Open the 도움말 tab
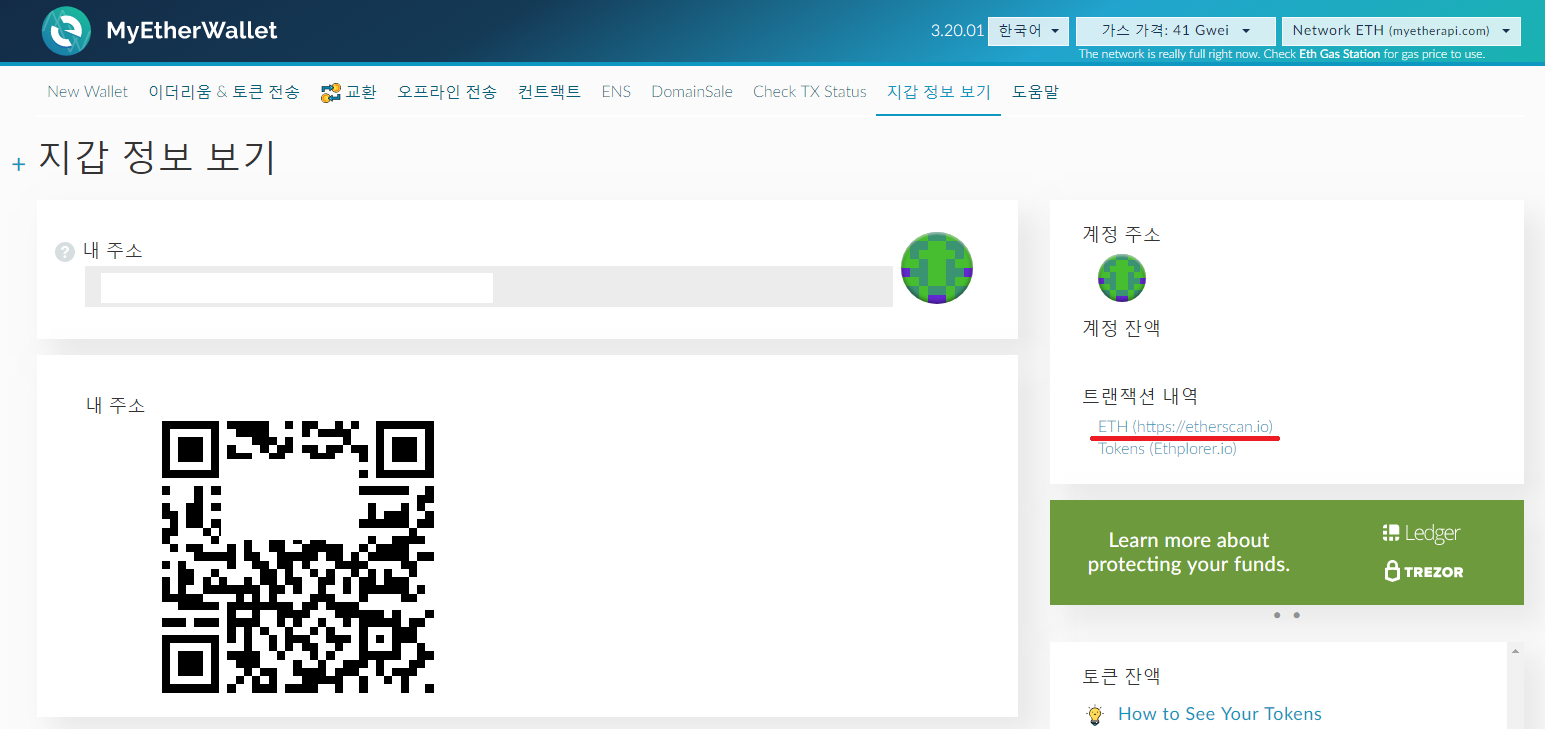Screen dimensions: 1545x735 (x=1035, y=92)
